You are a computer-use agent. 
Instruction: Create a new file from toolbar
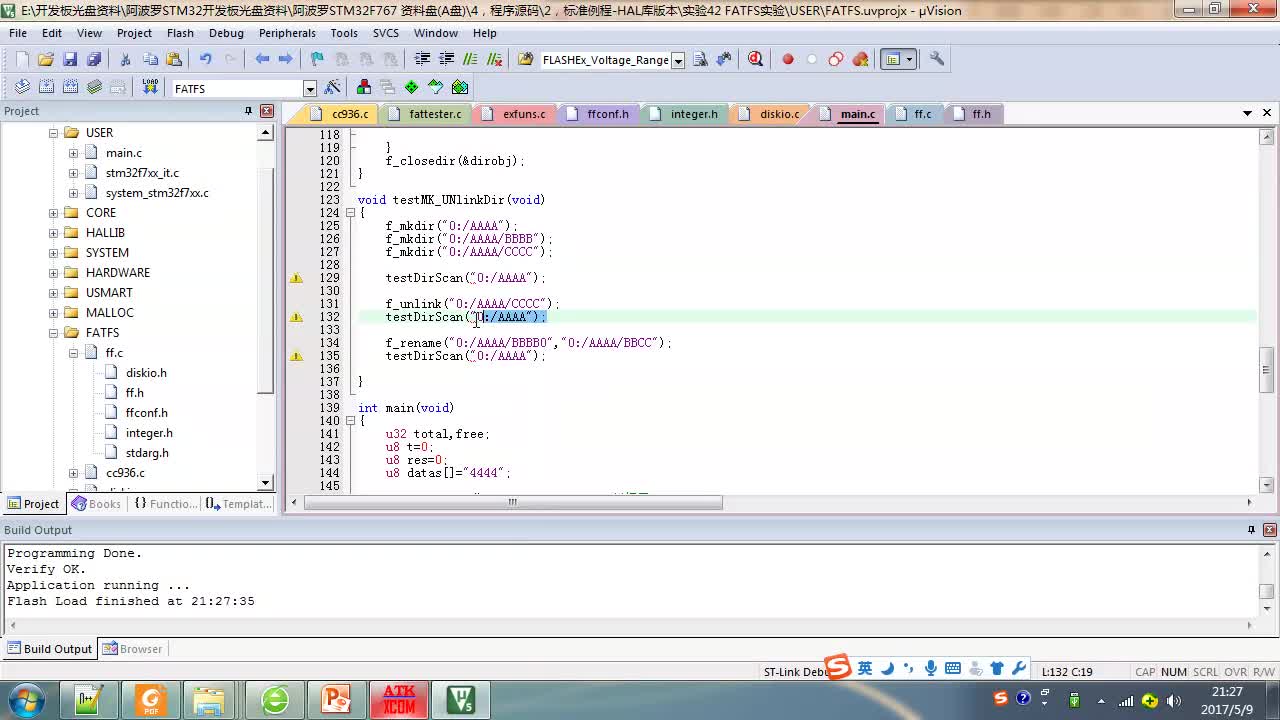click(x=21, y=59)
